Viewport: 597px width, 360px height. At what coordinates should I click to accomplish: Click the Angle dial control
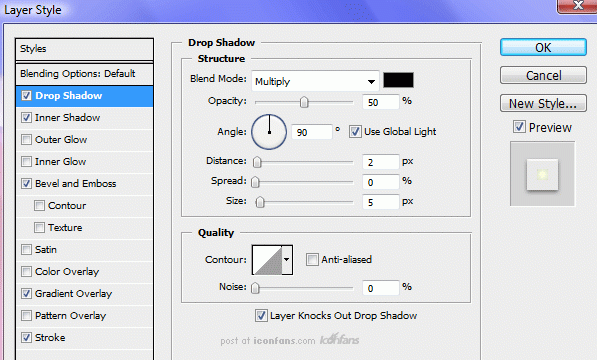click(269, 132)
